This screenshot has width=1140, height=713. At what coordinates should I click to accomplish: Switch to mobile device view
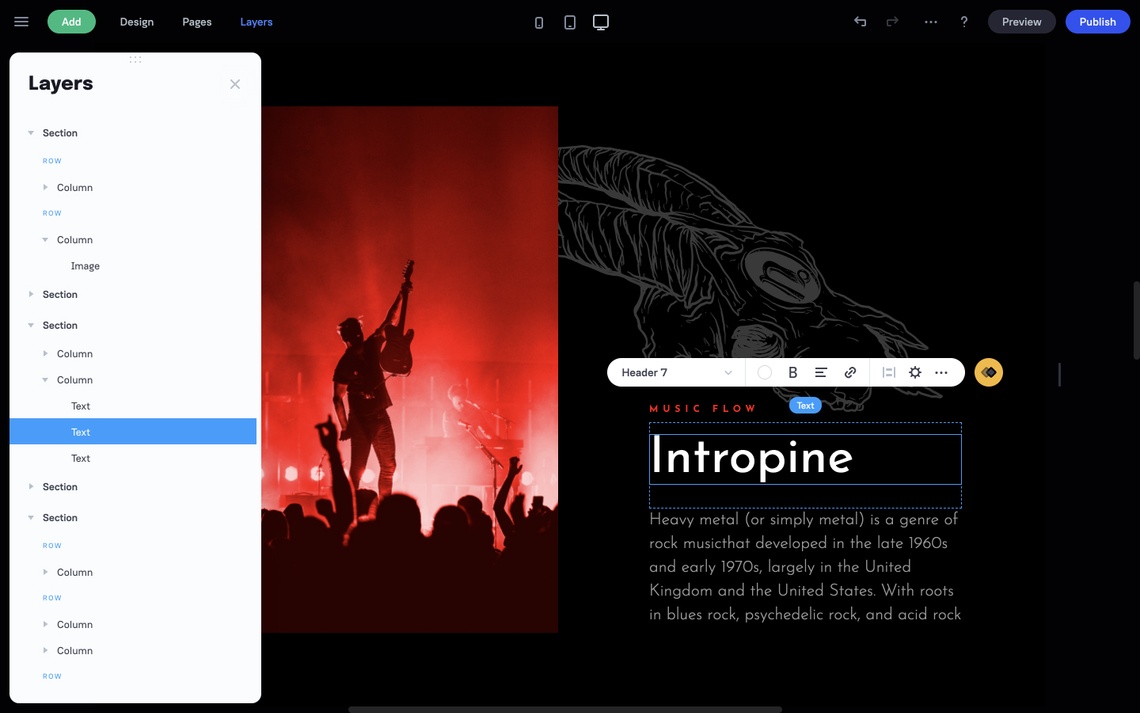point(539,22)
